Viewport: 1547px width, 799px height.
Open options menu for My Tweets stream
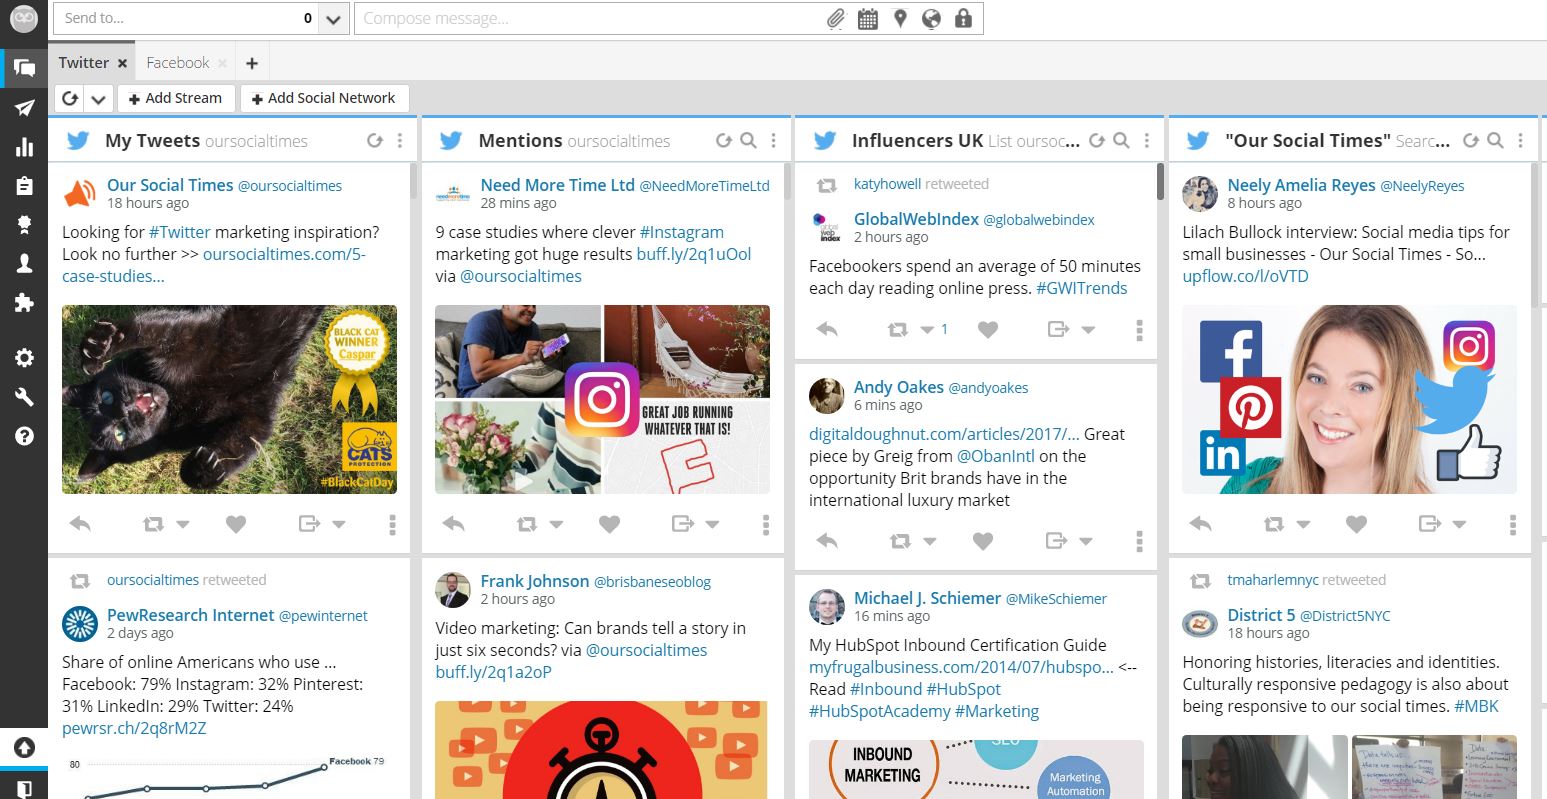pos(400,141)
